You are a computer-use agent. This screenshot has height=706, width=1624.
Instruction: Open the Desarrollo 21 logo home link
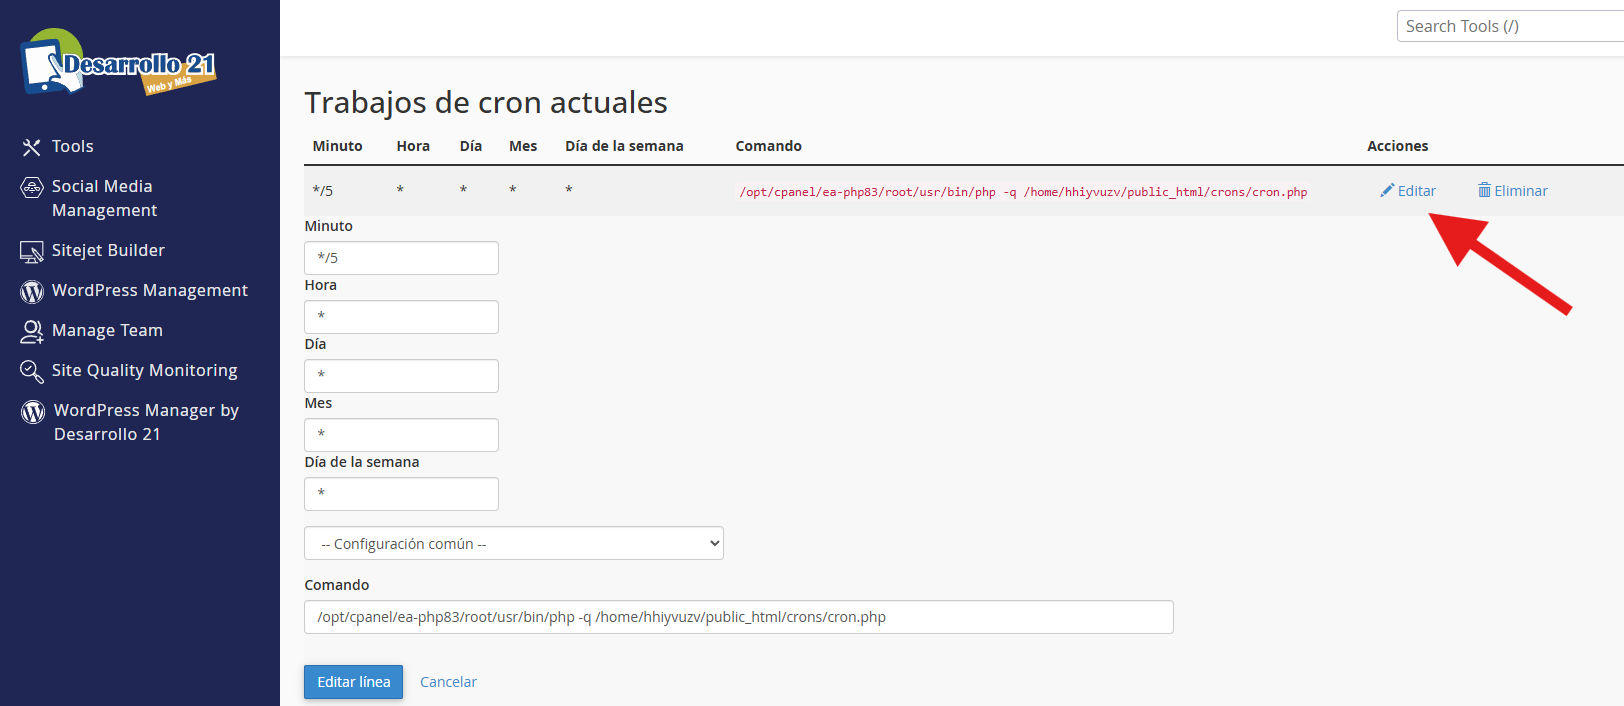click(x=118, y=63)
